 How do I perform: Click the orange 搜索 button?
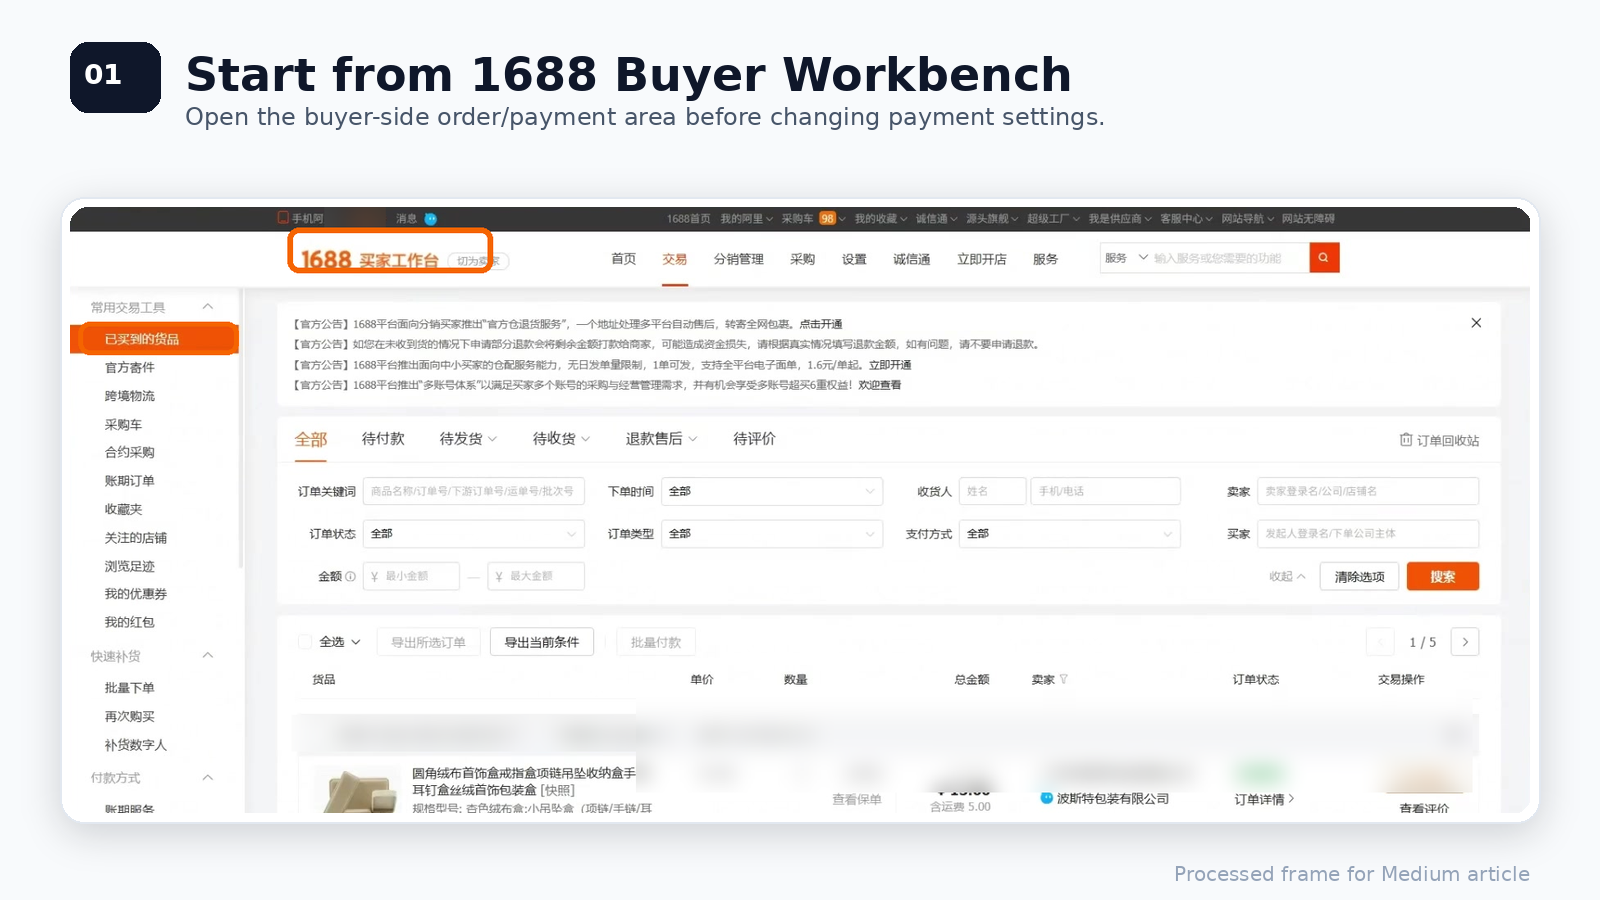click(x=1443, y=577)
